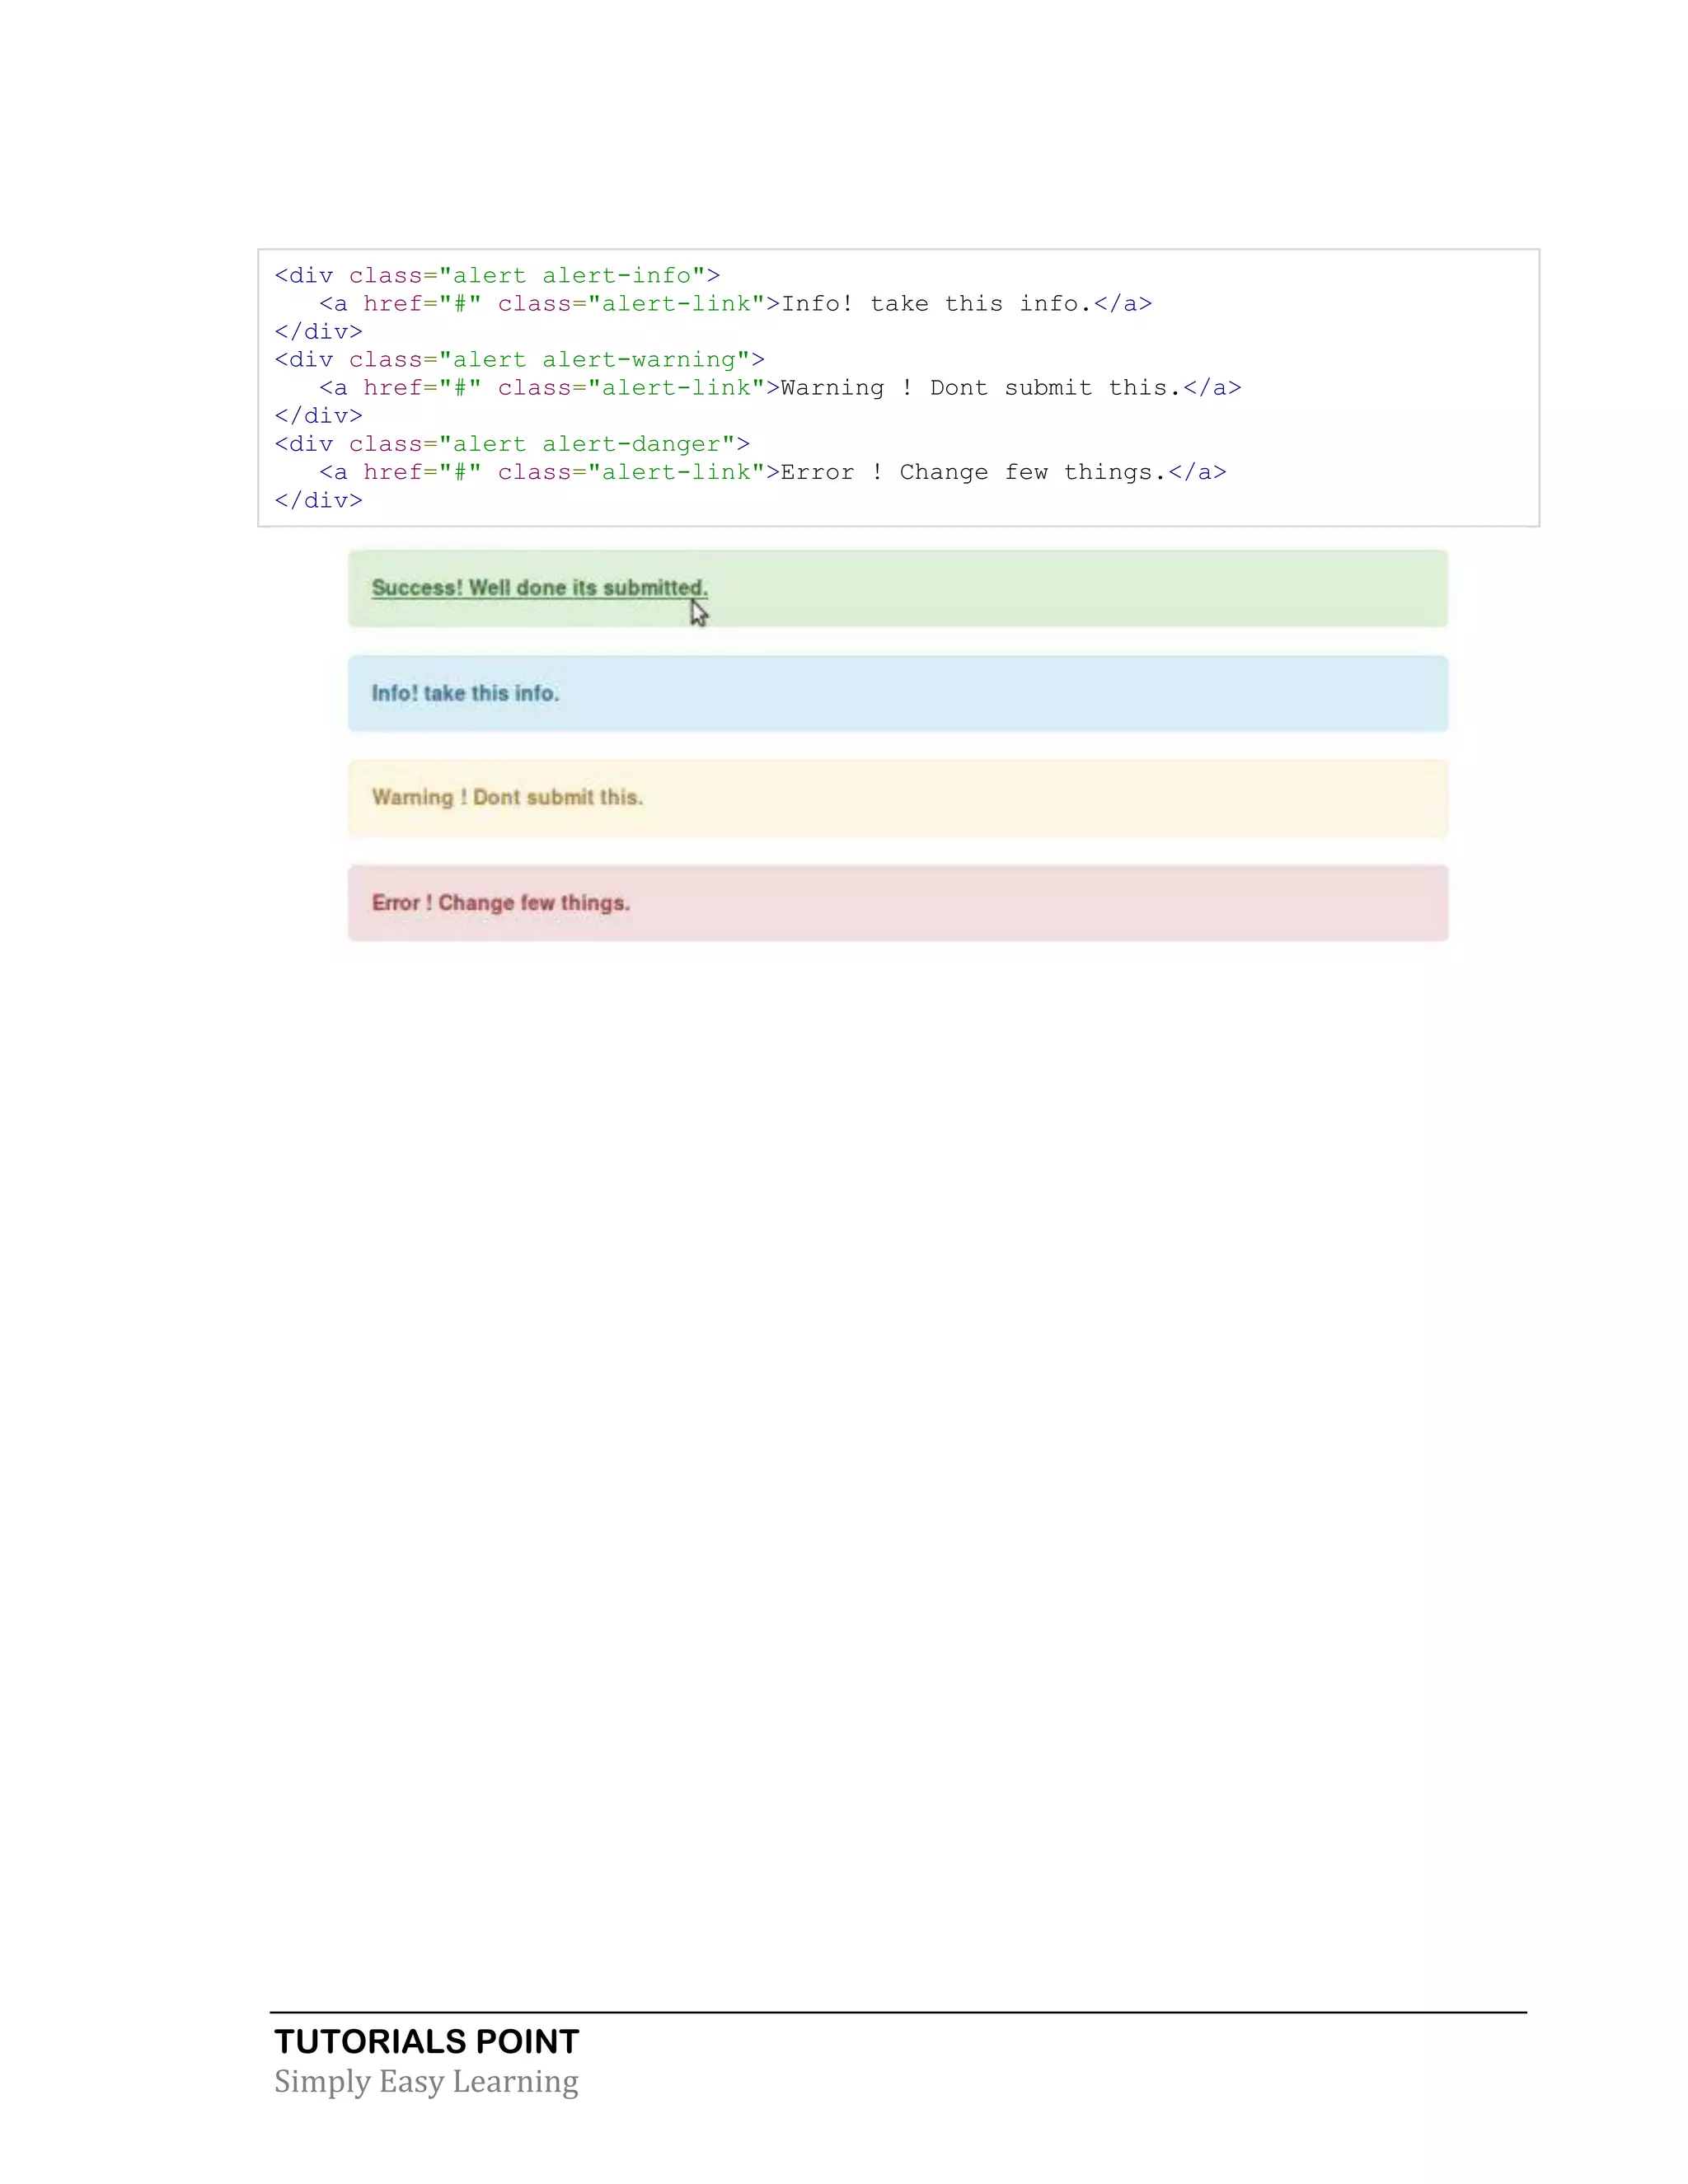This screenshot has width=1688, height=2184.
Task: Click the 'Success! Well done its submitted.' link
Action: [539, 588]
